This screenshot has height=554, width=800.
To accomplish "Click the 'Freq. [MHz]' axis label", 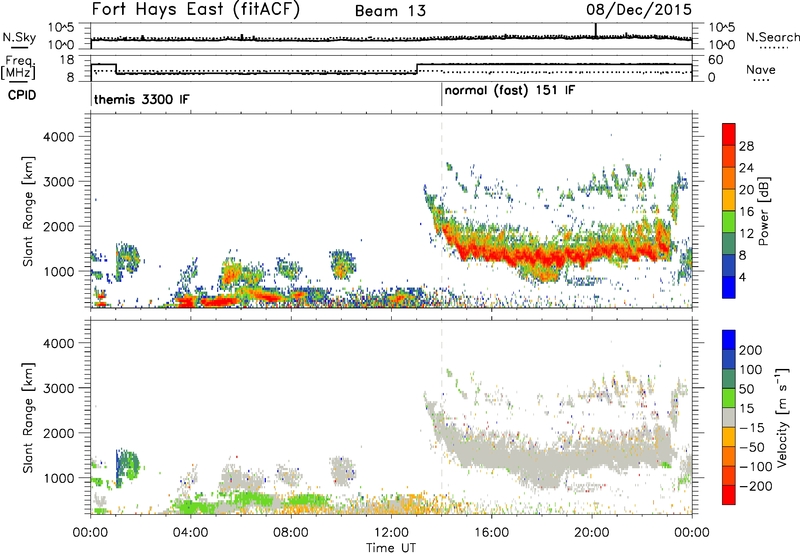I will [x=19, y=68].
